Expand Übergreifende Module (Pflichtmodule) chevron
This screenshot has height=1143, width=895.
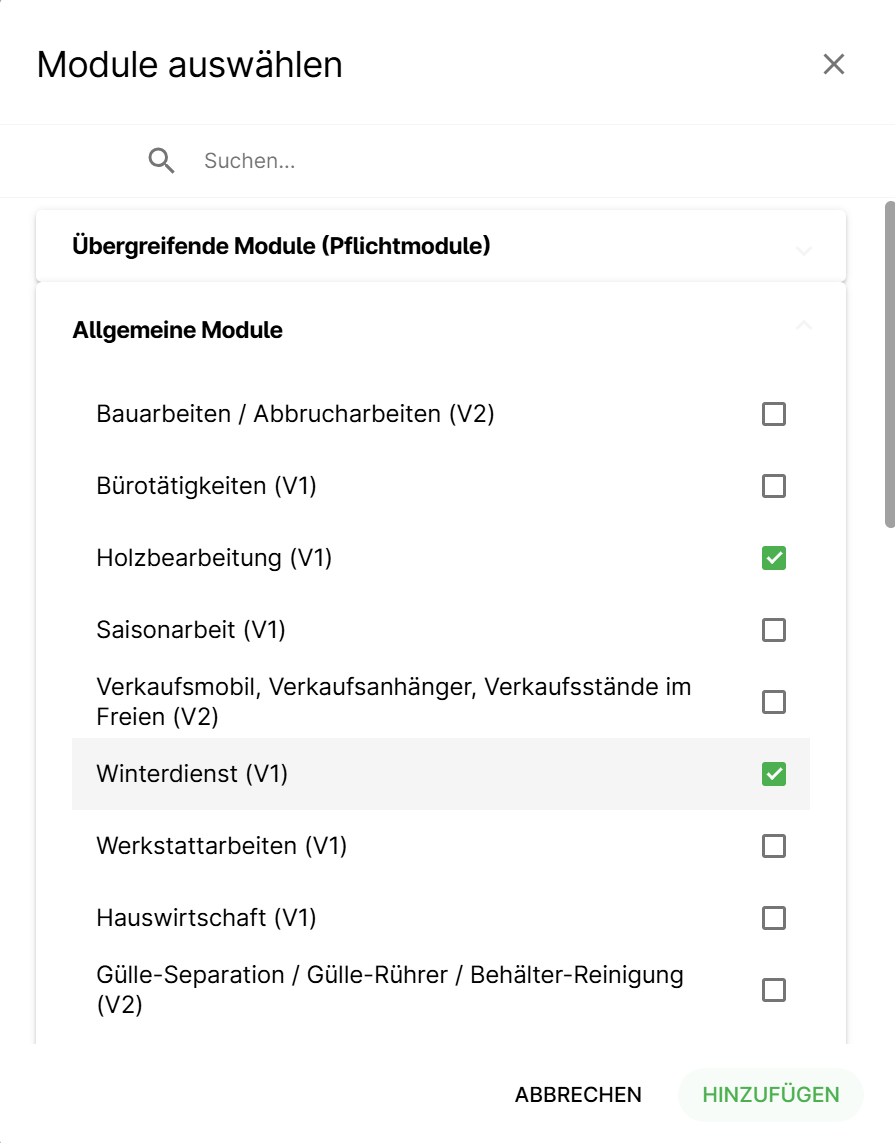click(x=804, y=250)
